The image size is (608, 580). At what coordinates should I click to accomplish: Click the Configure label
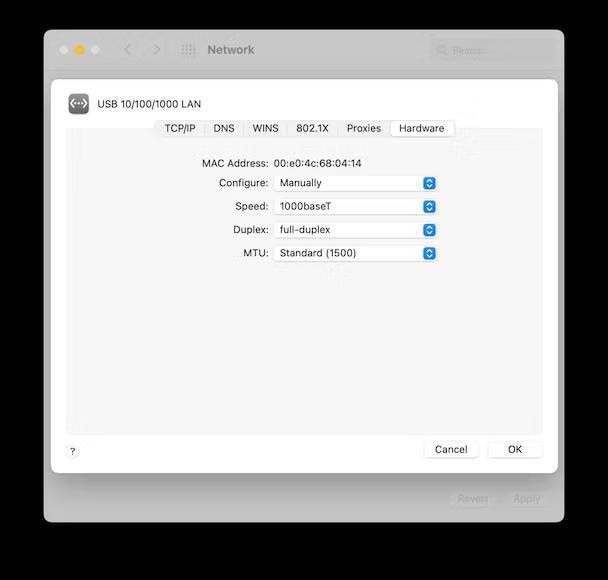tap(244, 183)
